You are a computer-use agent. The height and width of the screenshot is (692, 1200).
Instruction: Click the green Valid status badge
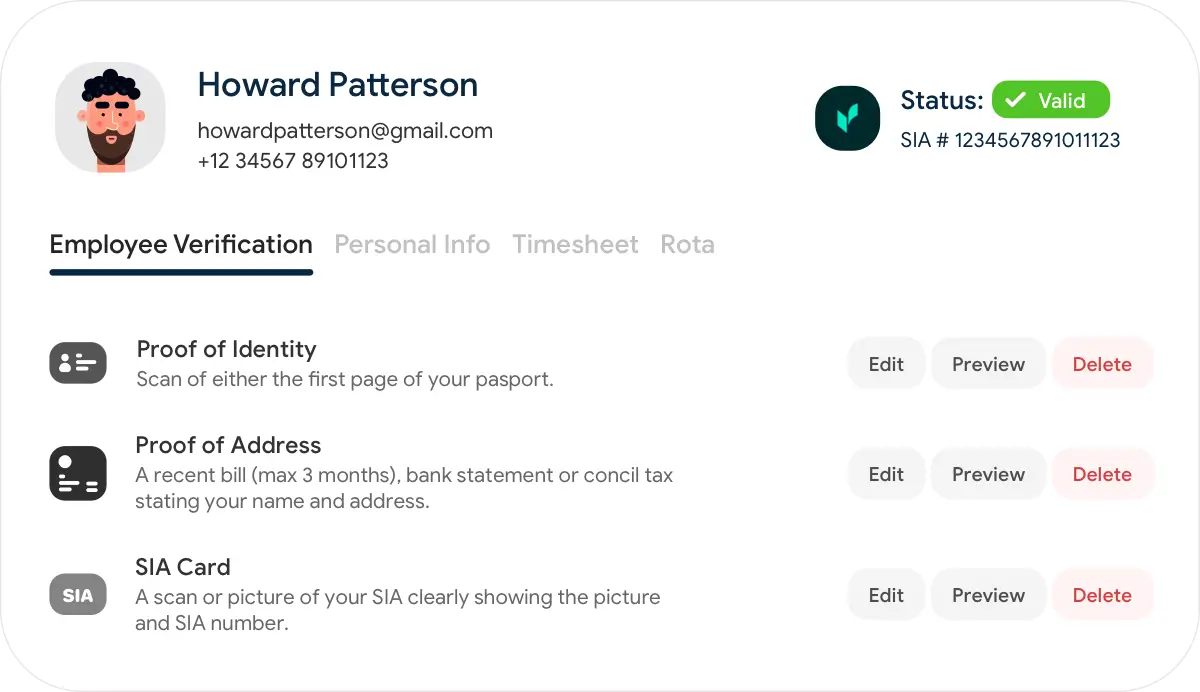click(x=1050, y=100)
